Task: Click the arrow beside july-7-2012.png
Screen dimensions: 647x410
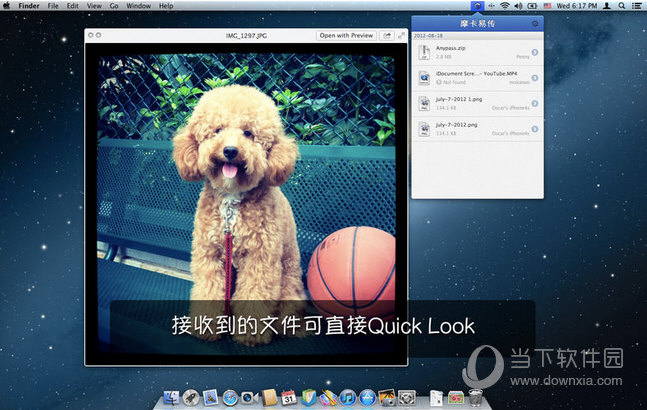Action: coord(535,129)
